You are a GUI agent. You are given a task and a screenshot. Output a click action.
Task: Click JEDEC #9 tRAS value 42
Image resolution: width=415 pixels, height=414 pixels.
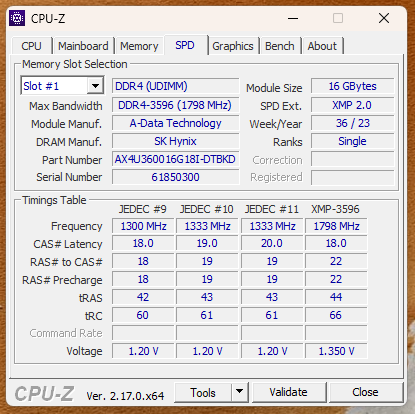[x=143, y=297]
